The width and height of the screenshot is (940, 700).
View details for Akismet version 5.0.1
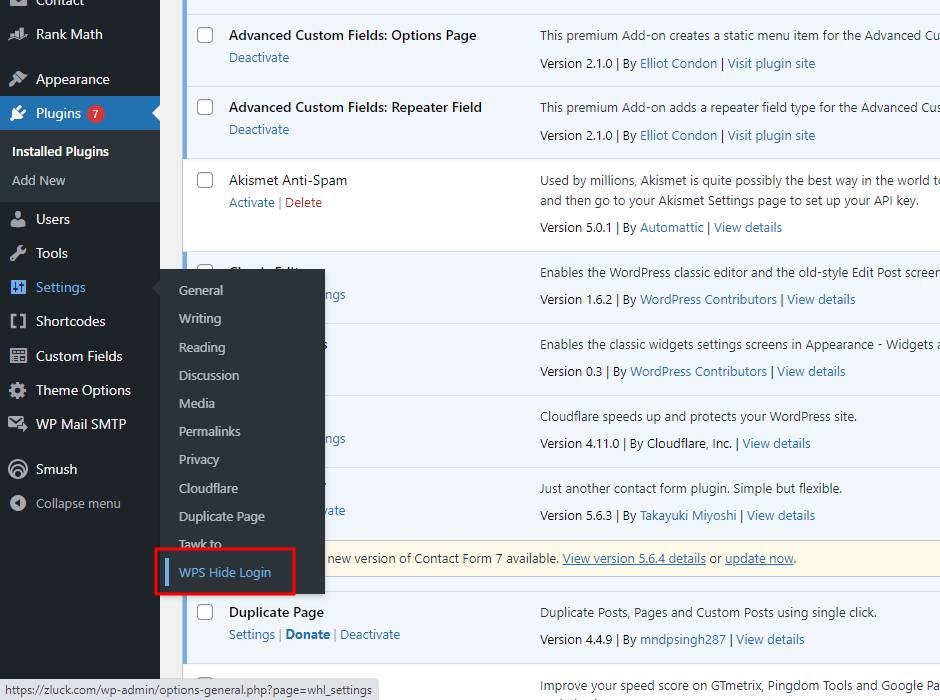pyautogui.click(x=748, y=228)
